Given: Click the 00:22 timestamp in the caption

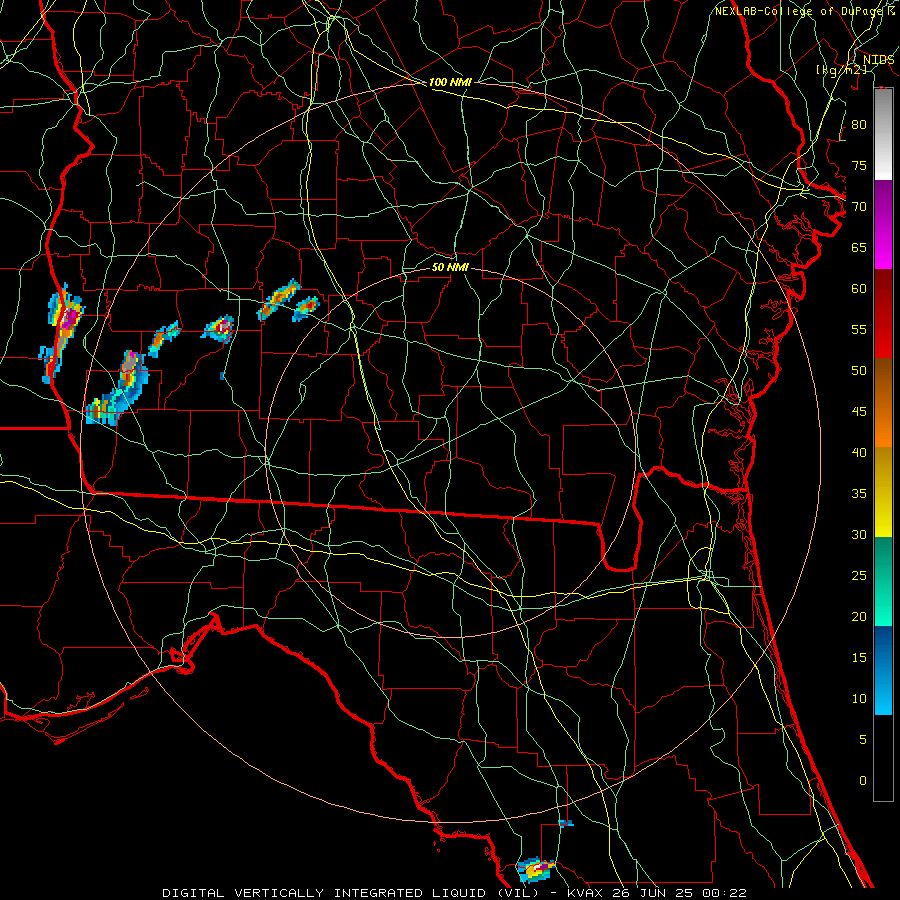Looking at the screenshot, I should [x=726, y=893].
